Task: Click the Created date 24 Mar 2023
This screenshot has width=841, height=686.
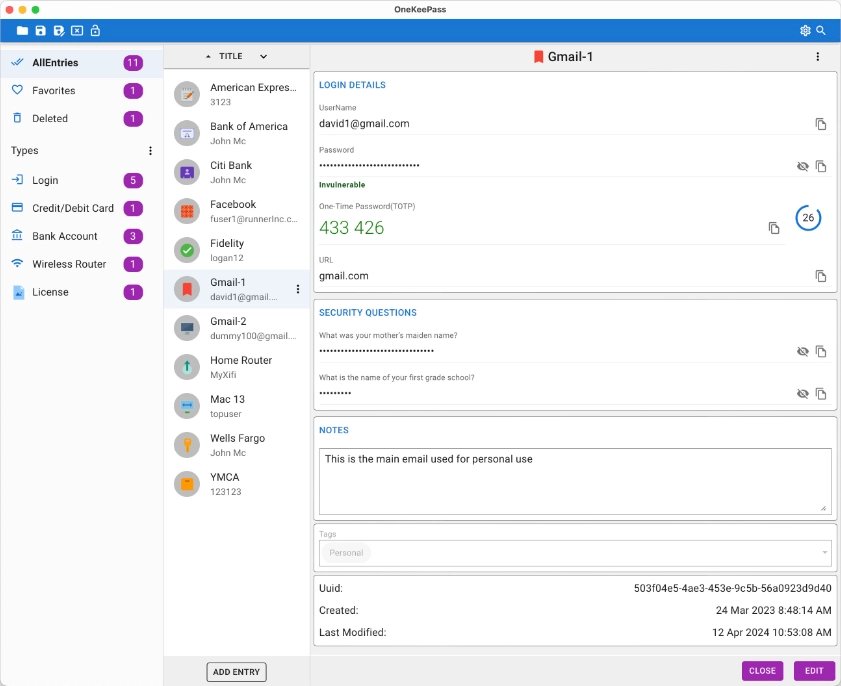Action: (x=773, y=610)
